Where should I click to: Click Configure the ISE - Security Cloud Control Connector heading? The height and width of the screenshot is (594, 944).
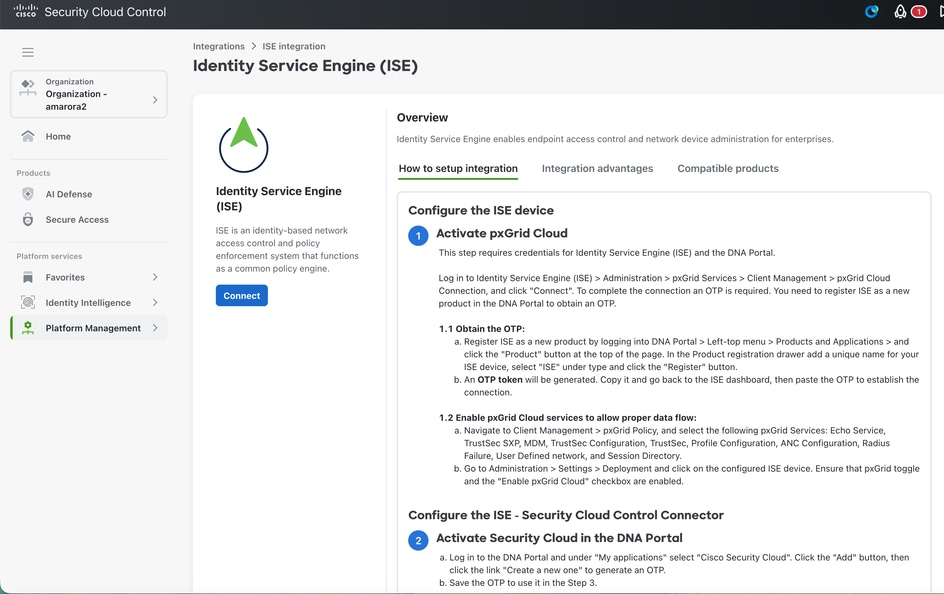click(566, 515)
